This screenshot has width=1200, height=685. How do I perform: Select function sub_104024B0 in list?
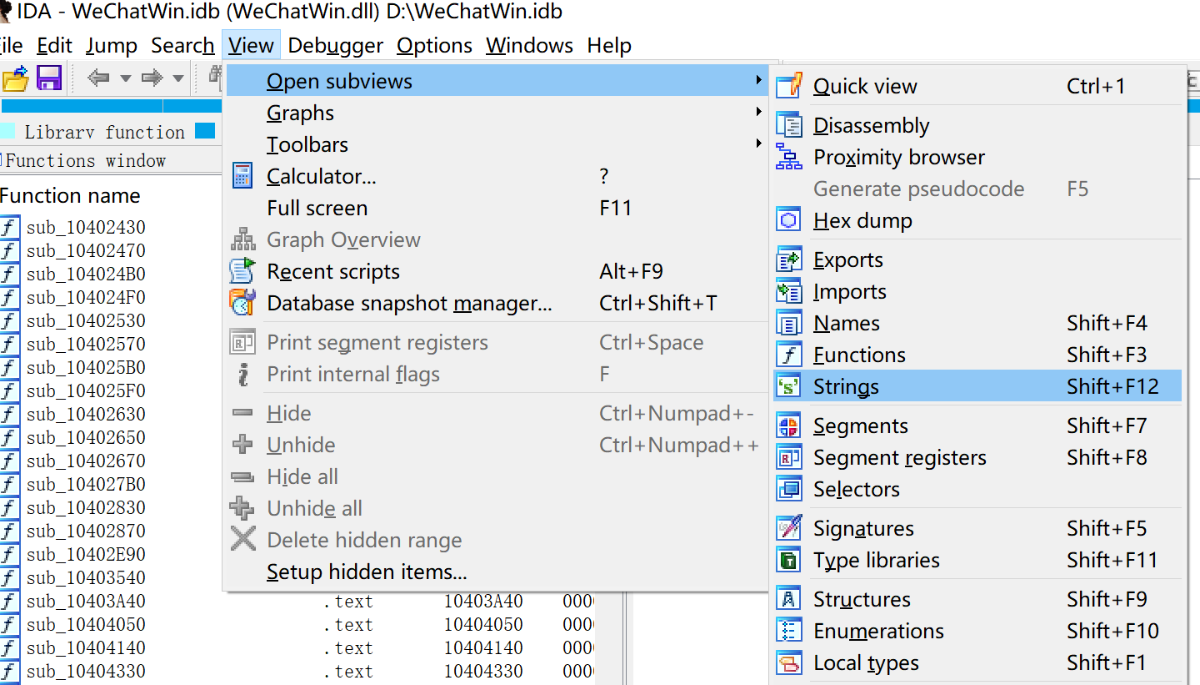pyautogui.click(x=86, y=274)
